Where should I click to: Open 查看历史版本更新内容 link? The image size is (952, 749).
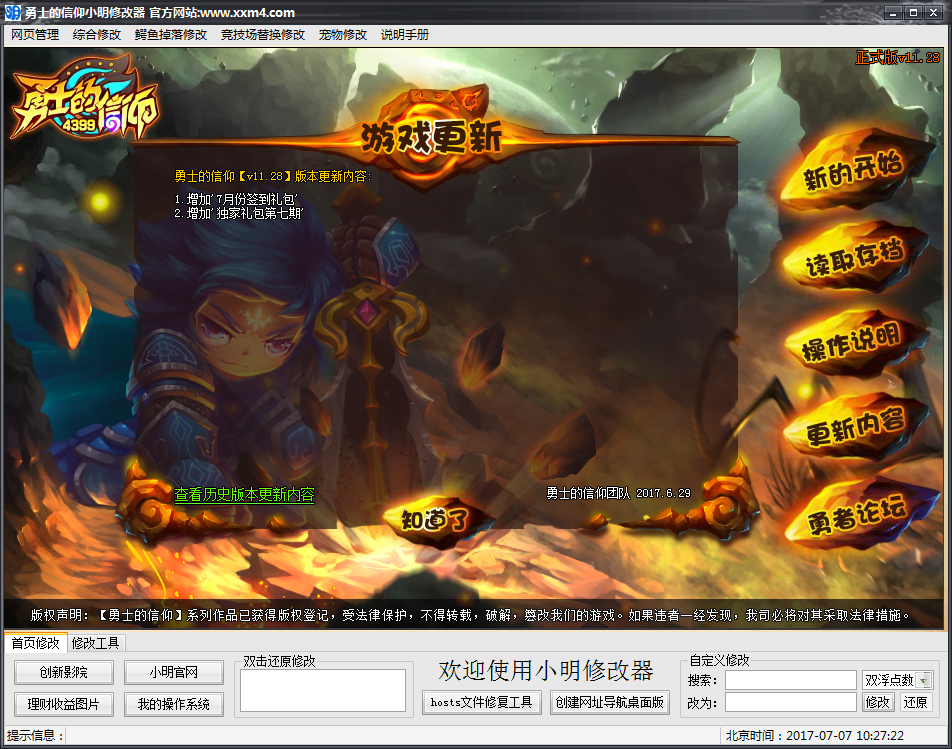245,495
